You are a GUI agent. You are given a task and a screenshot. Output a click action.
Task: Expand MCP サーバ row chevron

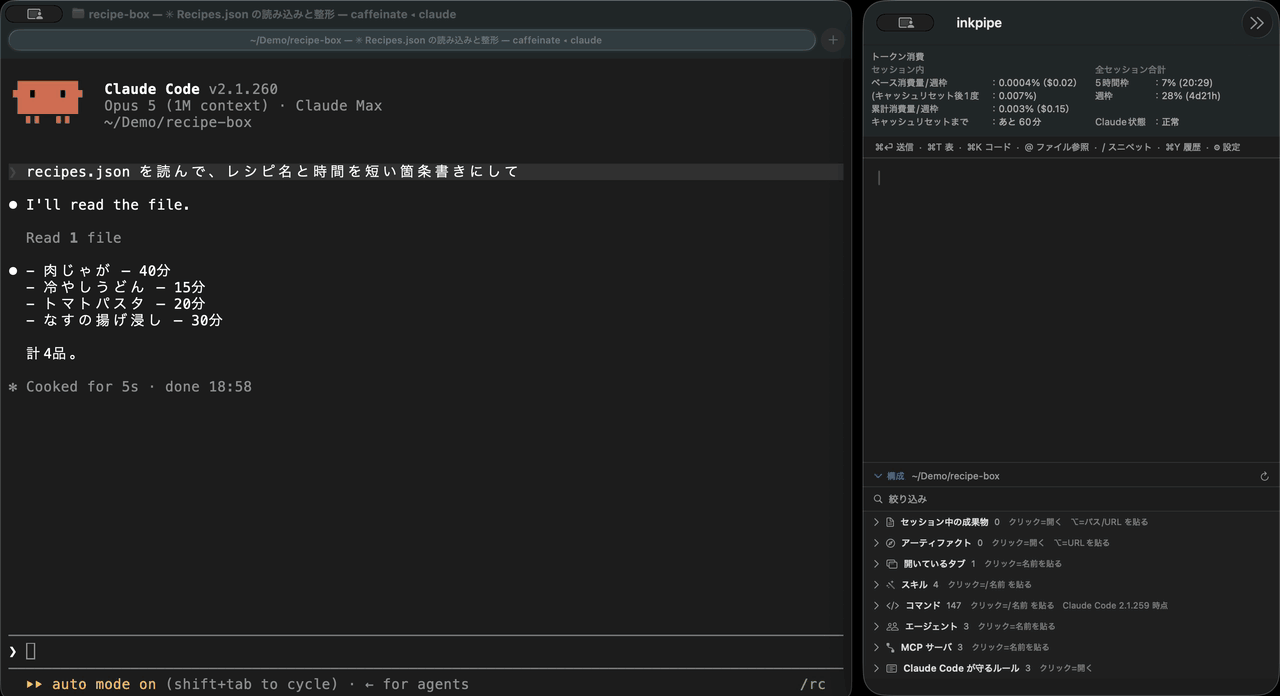point(877,648)
